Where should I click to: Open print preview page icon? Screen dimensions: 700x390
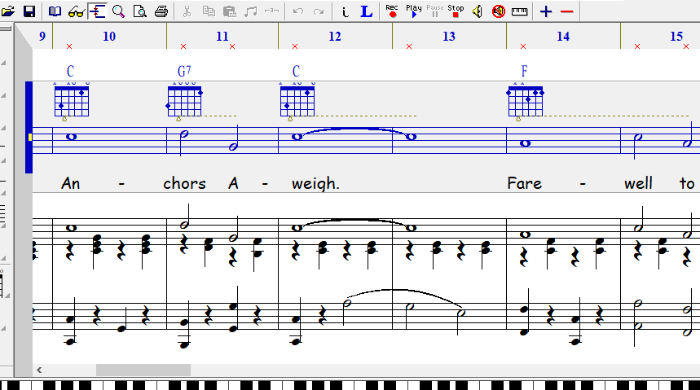(140, 12)
